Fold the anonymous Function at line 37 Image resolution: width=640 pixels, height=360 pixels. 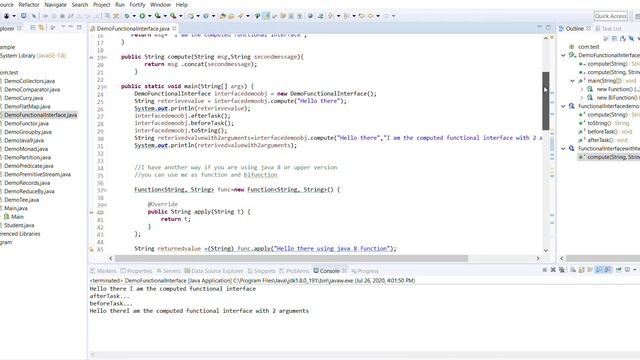pos(105,190)
